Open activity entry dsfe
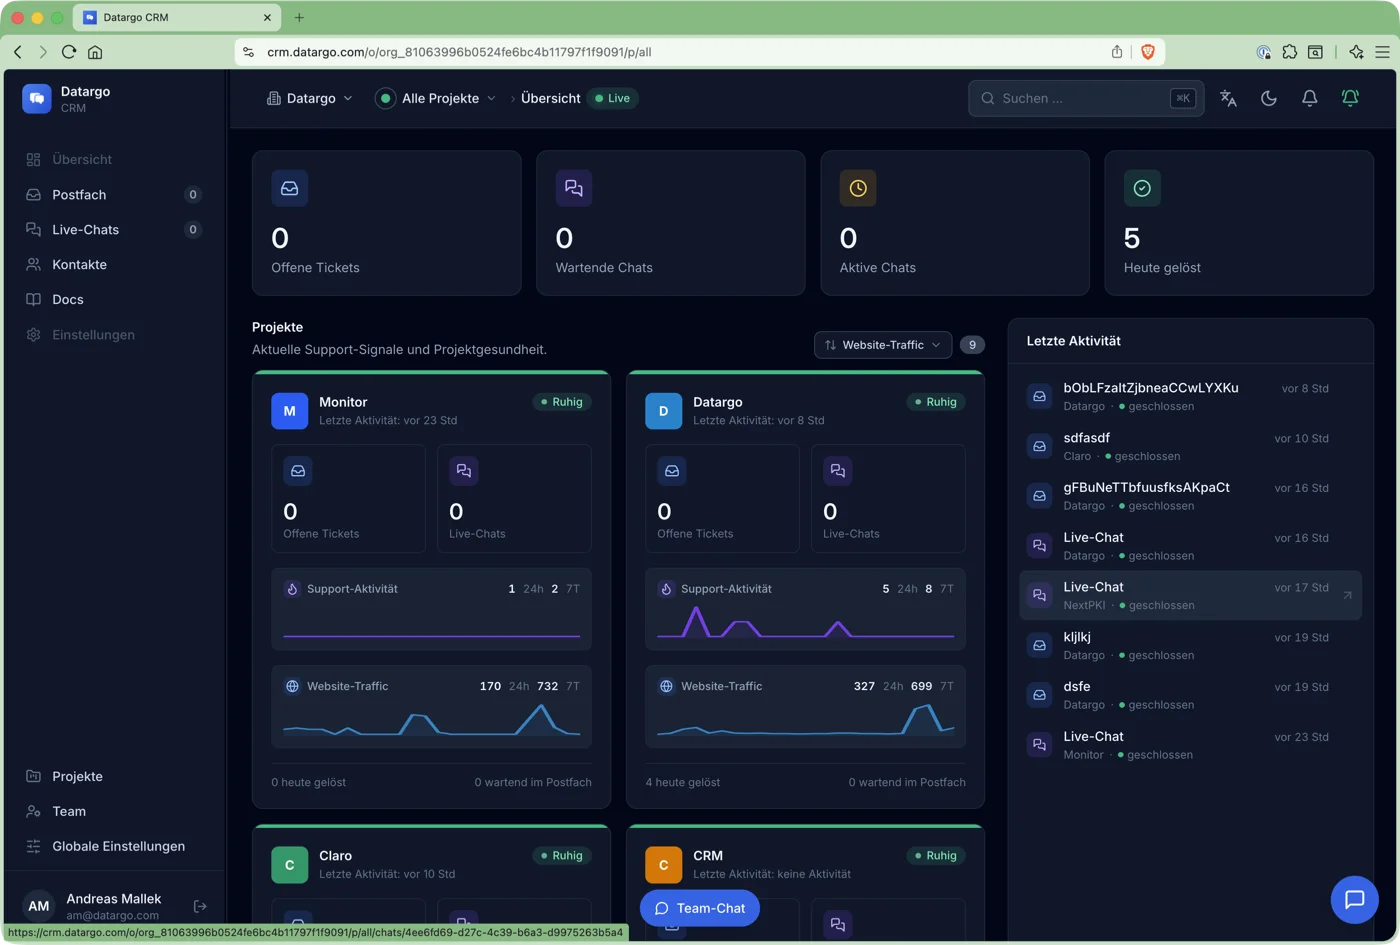The width and height of the screenshot is (1400, 945). point(1190,695)
